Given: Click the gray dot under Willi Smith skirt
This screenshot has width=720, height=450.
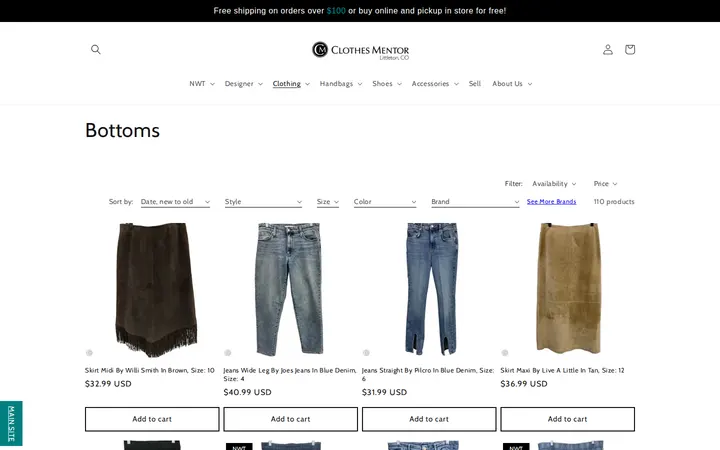Looking at the screenshot, I should click(89, 353).
